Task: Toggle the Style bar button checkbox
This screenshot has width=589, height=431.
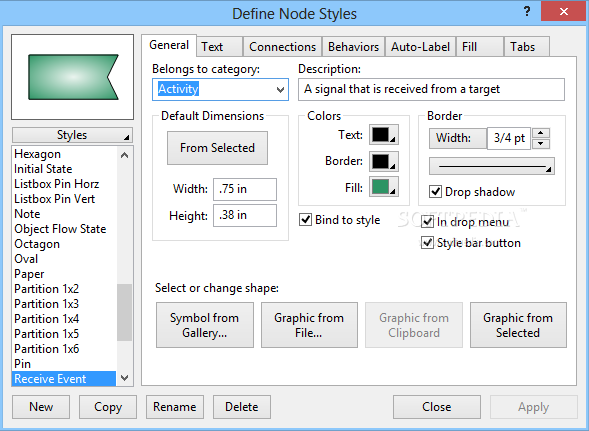Action: [x=427, y=243]
